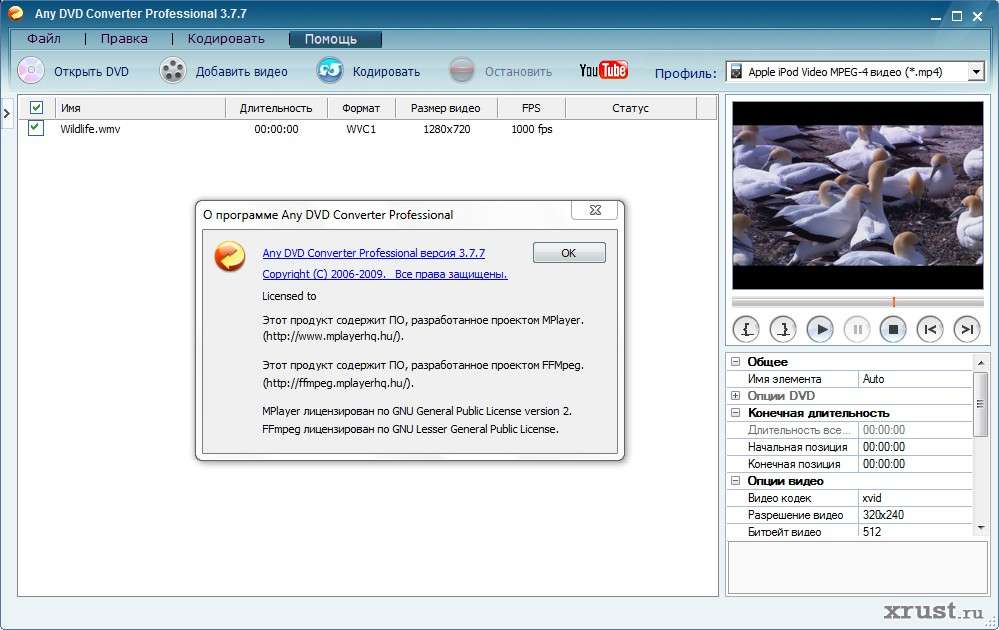Collapse the Опции видео section

click(x=737, y=481)
